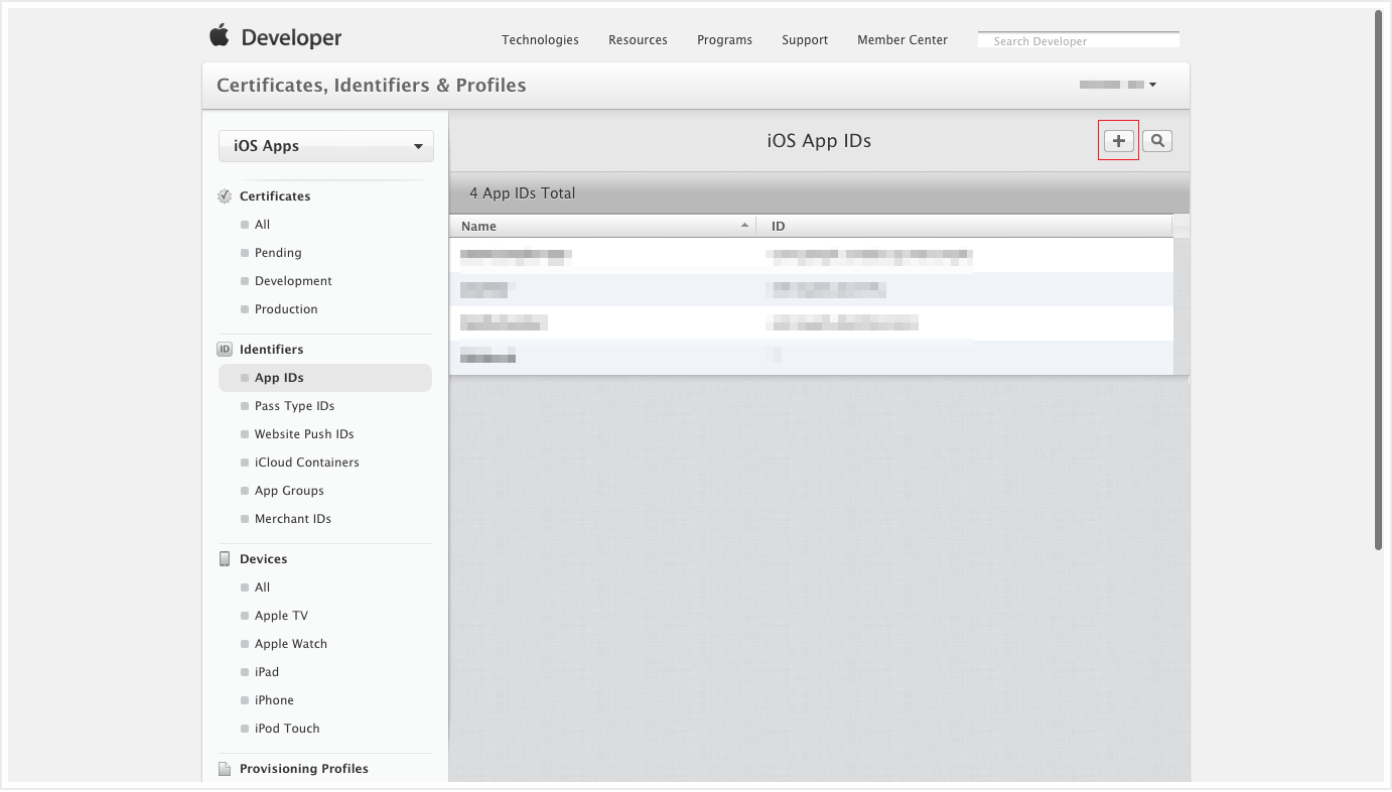Show Pending certificates
The image size is (1392, 792).
[278, 253]
